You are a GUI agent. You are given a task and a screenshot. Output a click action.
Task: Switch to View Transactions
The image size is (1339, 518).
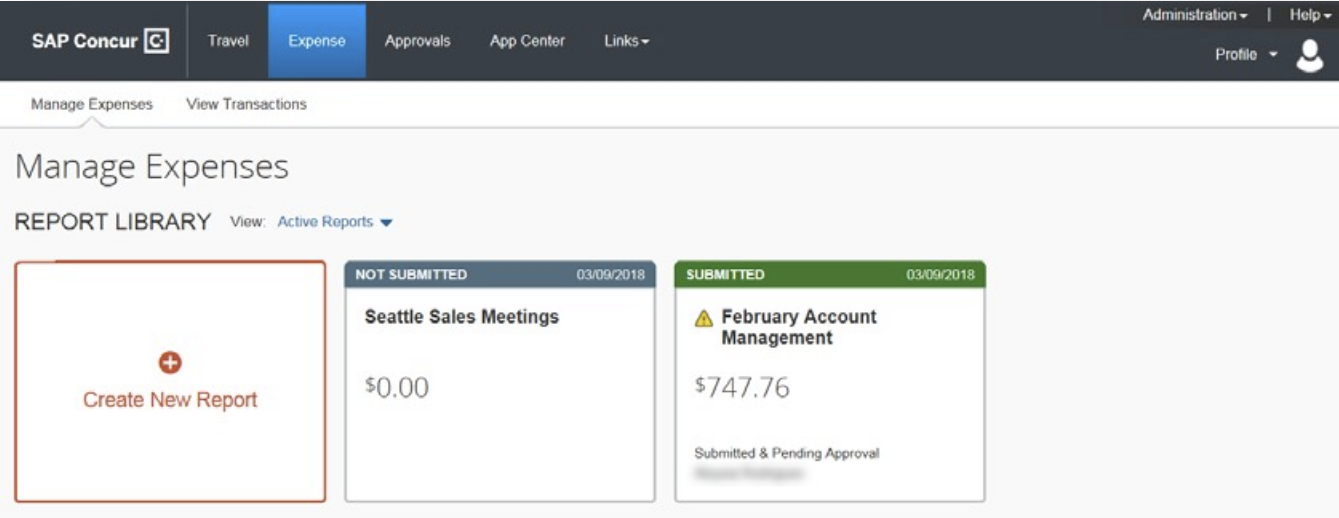pyautogui.click(x=247, y=104)
